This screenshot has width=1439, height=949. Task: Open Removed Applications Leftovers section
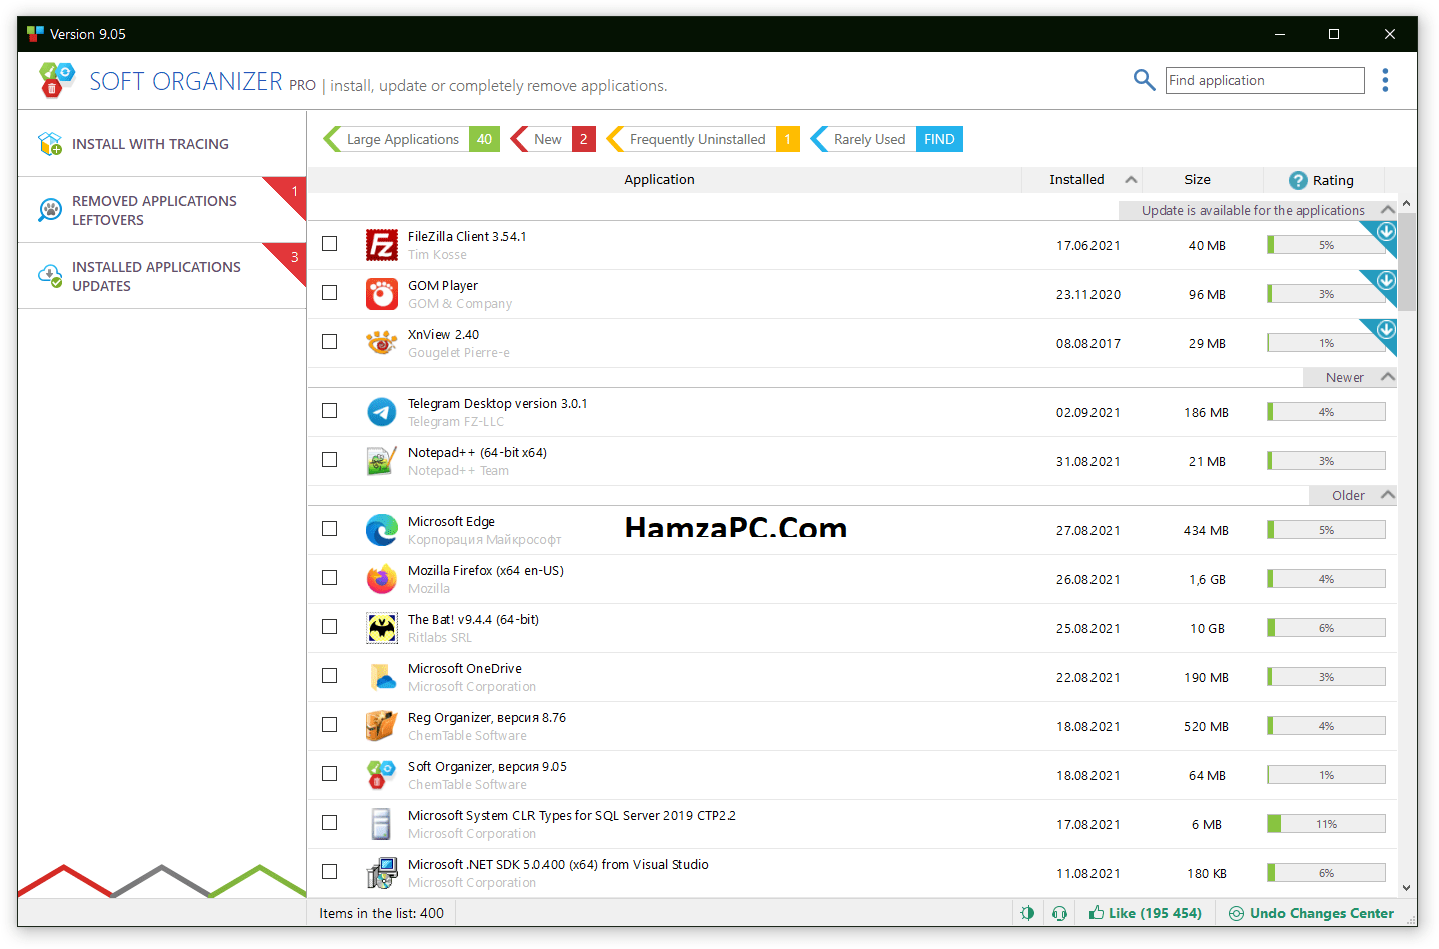162,210
